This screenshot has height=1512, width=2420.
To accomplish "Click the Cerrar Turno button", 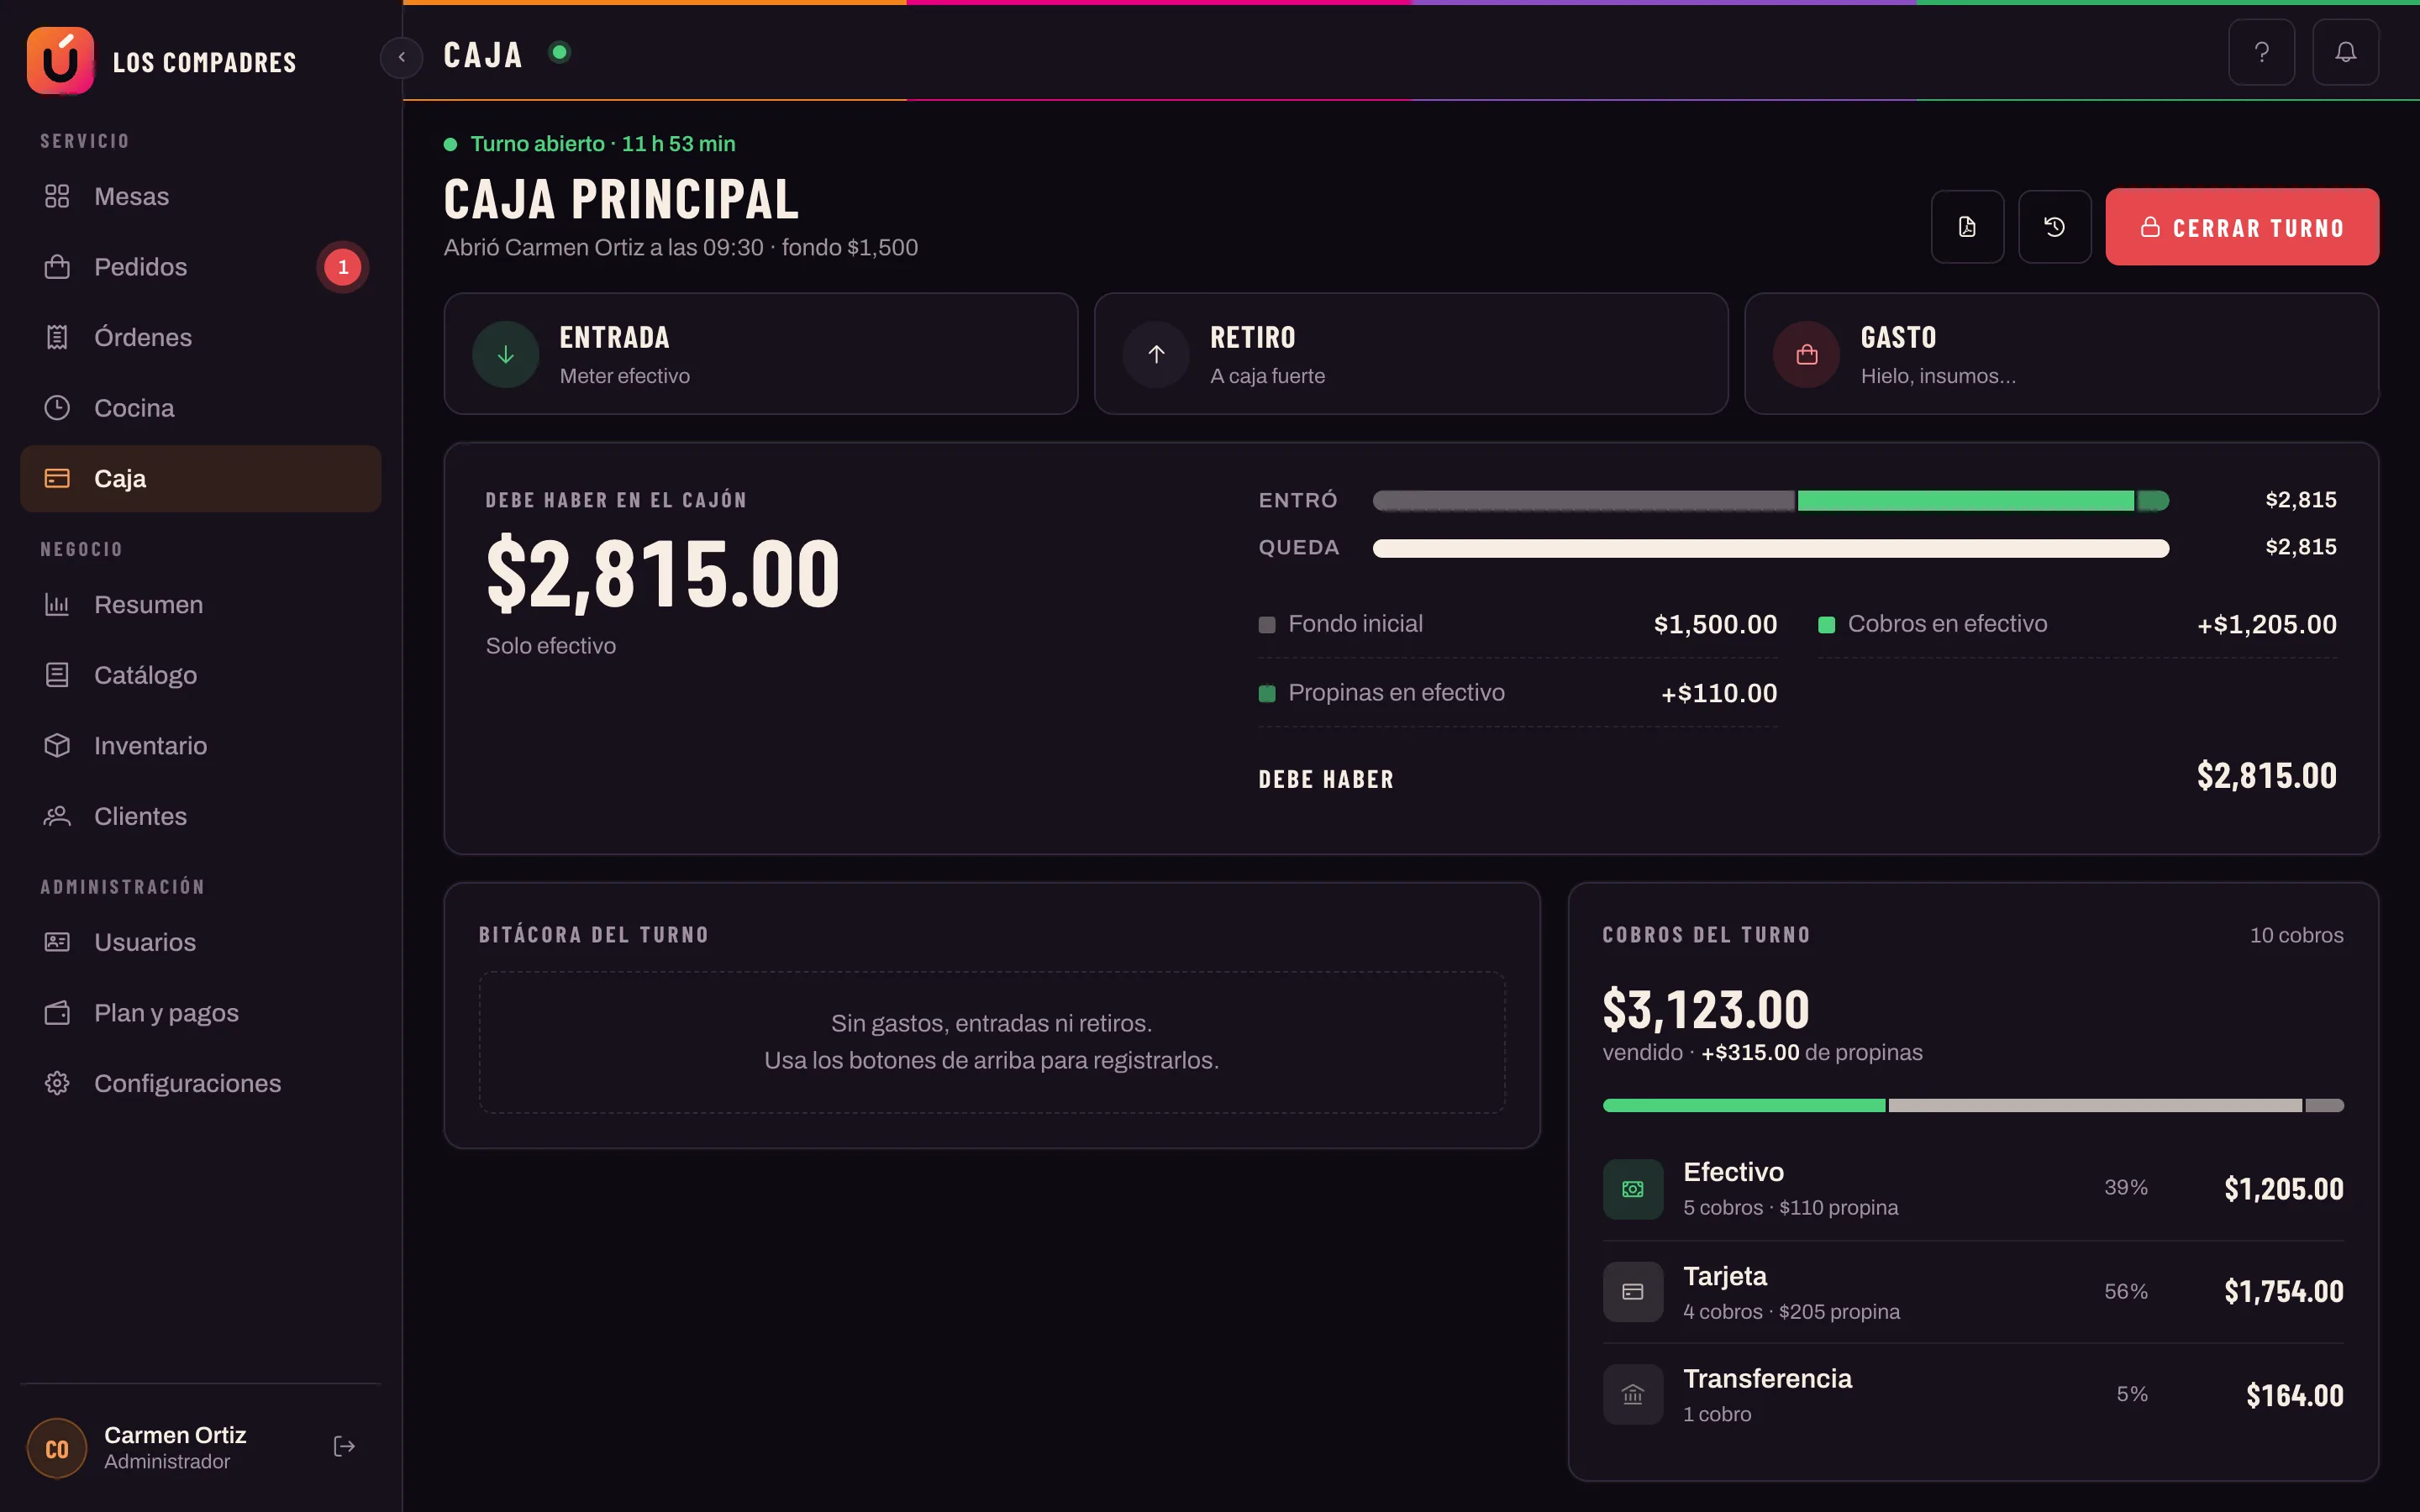I will pos(2241,227).
